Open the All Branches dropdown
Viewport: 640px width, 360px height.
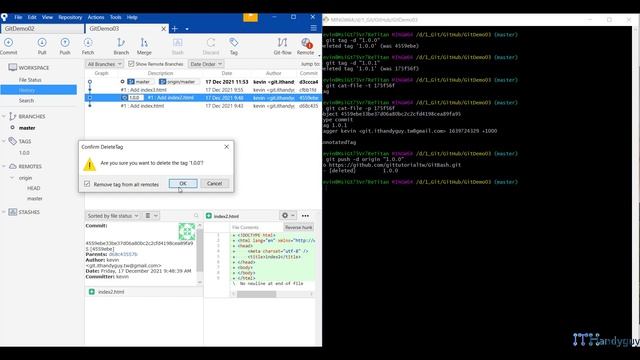click(x=104, y=64)
